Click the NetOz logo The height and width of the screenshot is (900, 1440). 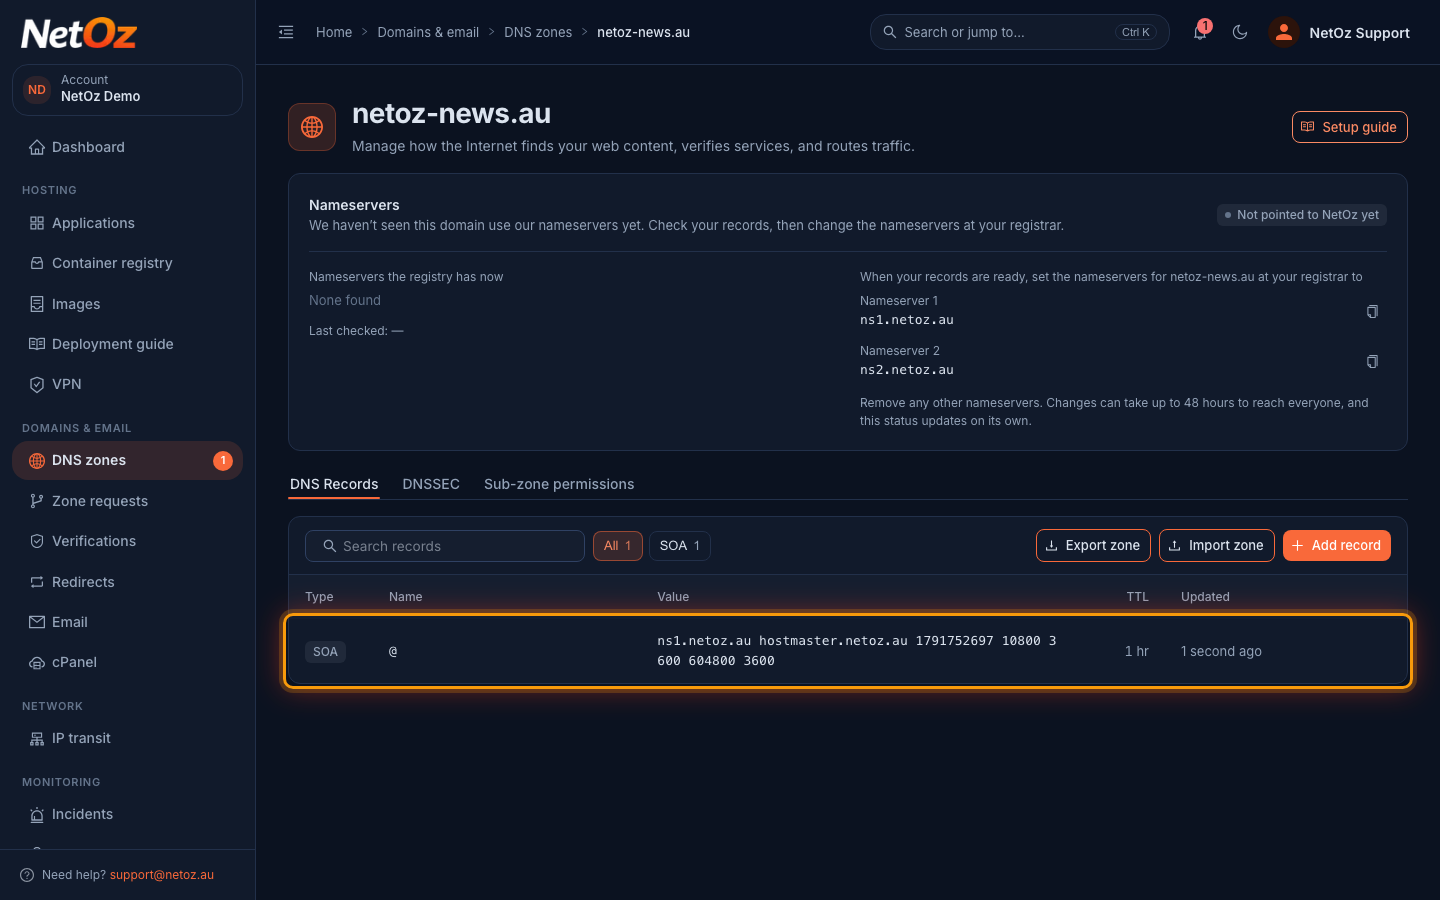[x=79, y=33]
